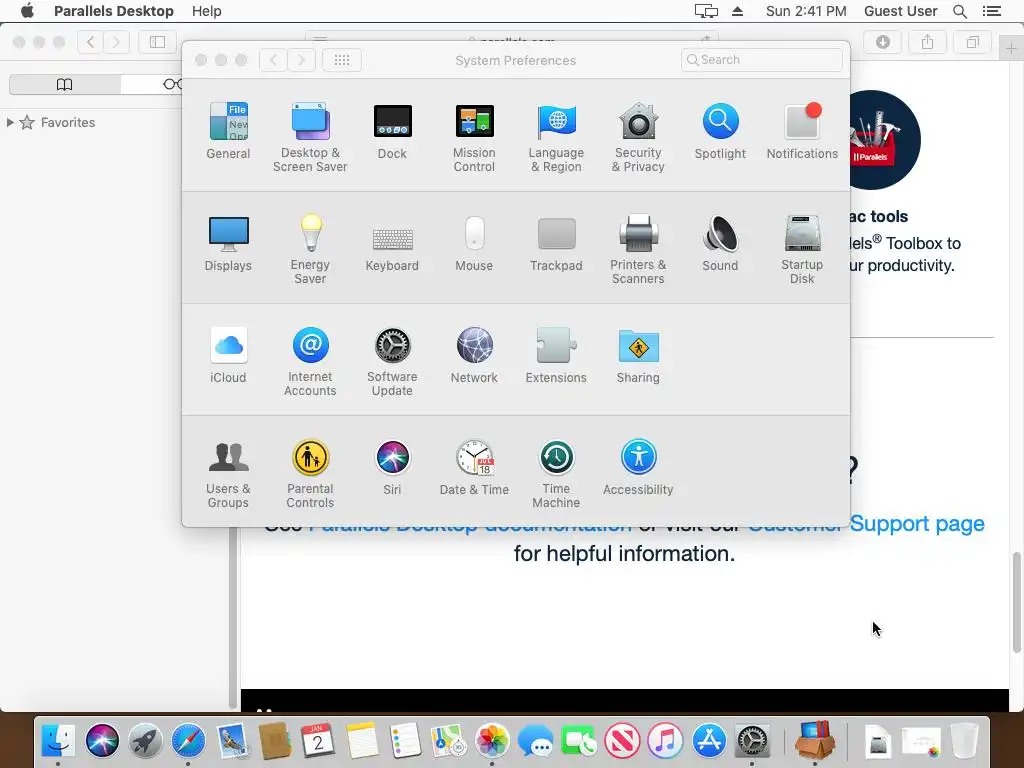Open Users & Groups preferences
Screen dimensions: 1024x768
(x=228, y=473)
